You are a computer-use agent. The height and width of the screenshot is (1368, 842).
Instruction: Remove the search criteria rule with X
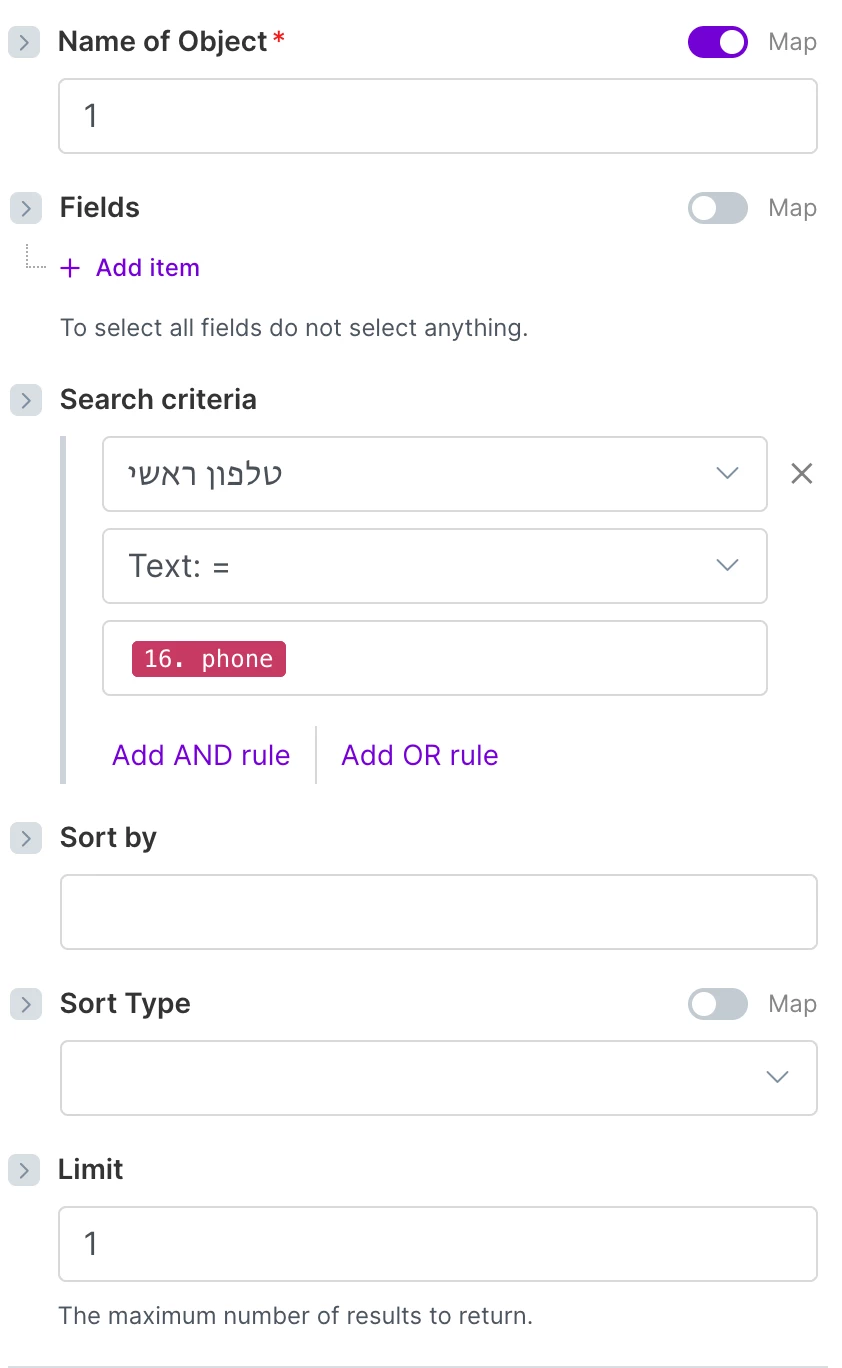(801, 474)
